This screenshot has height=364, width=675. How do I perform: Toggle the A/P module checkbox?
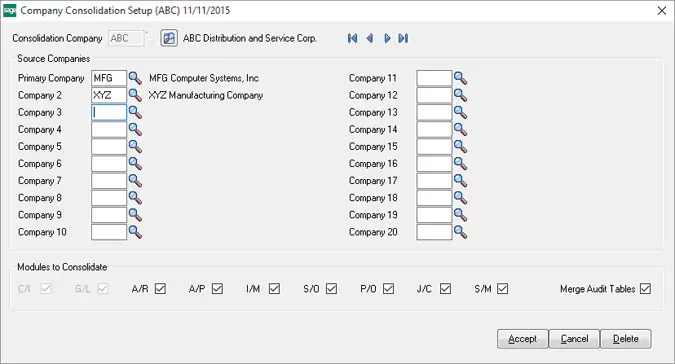217,289
